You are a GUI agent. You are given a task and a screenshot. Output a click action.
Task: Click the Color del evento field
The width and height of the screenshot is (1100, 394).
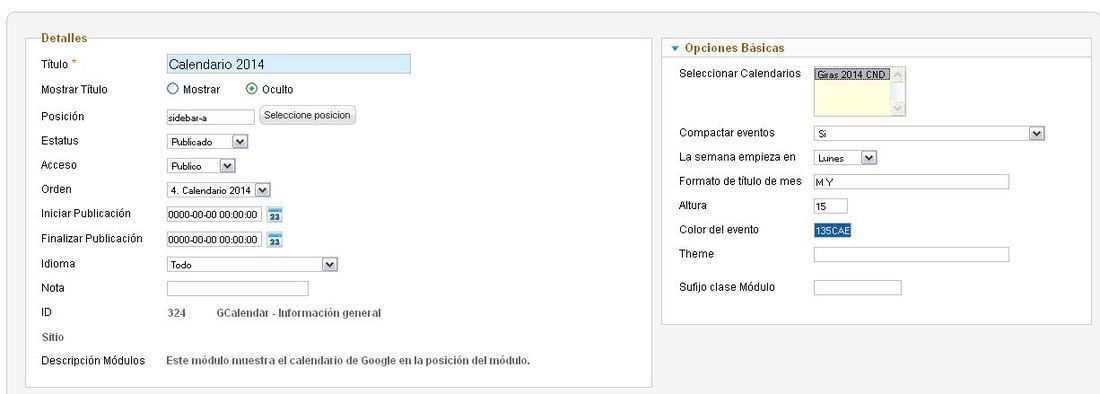tap(833, 231)
